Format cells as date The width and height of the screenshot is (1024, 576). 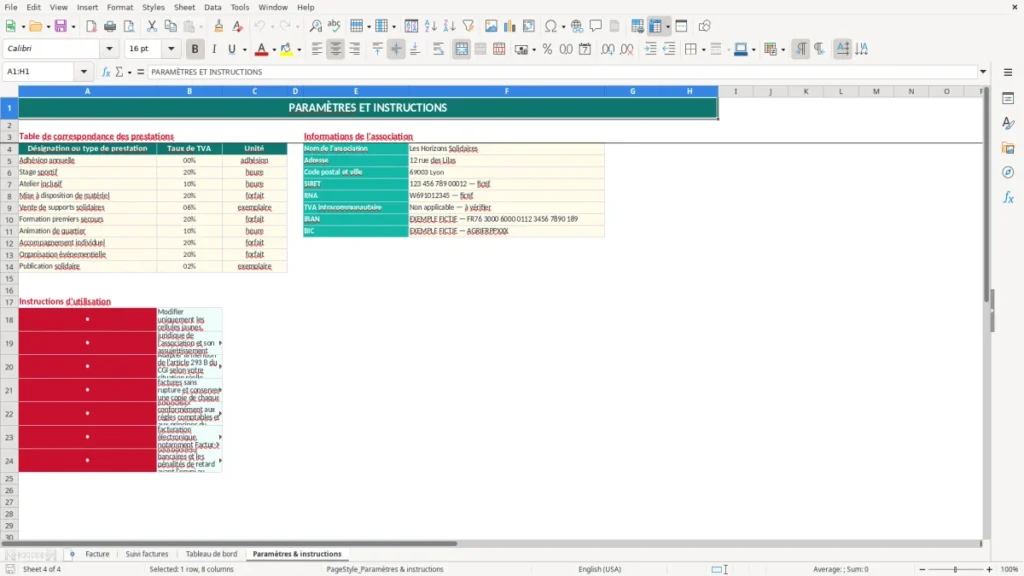[x=585, y=49]
